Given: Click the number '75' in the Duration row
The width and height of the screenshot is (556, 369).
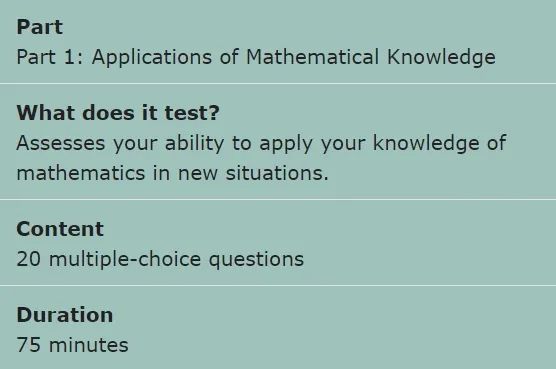Looking at the screenshot, I should tap(28, 345).
